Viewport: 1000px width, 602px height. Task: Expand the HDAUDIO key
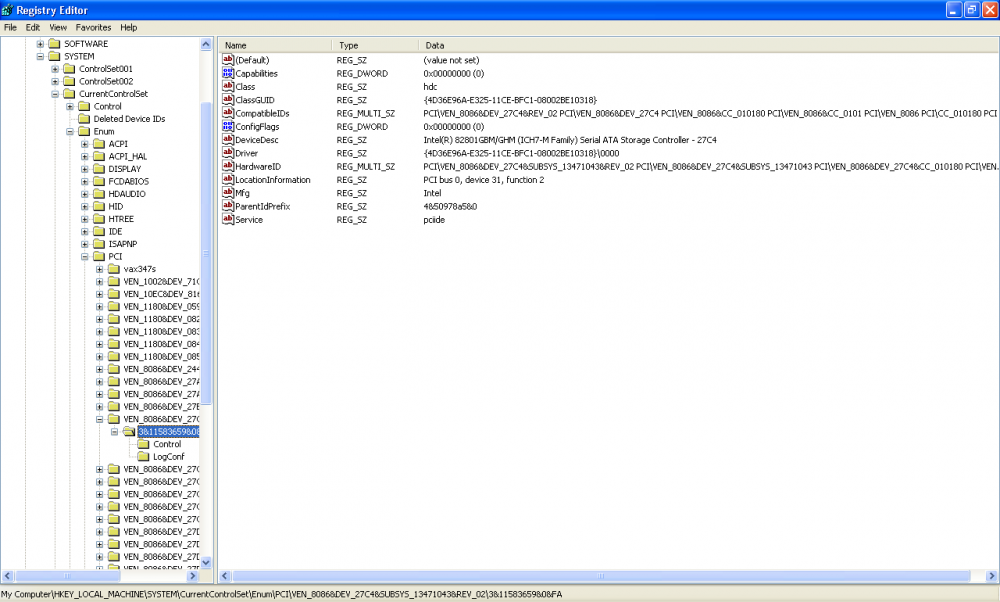pos(85,194)
